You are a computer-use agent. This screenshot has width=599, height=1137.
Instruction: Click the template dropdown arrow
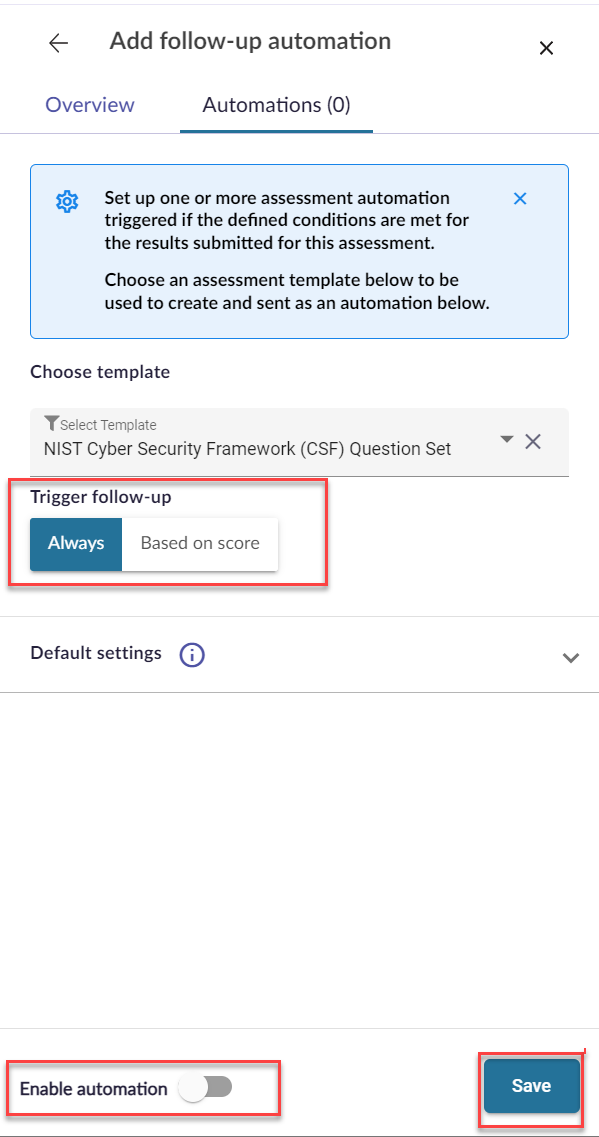pos(506,440)
